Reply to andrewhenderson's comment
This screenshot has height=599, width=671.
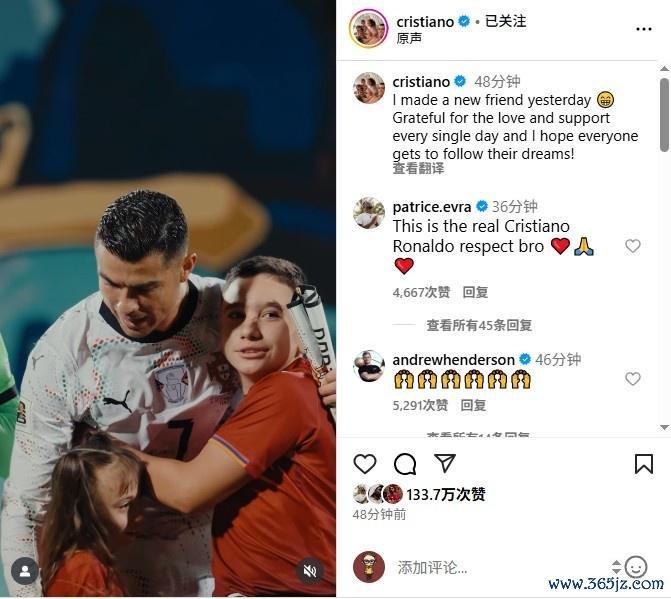473,405
